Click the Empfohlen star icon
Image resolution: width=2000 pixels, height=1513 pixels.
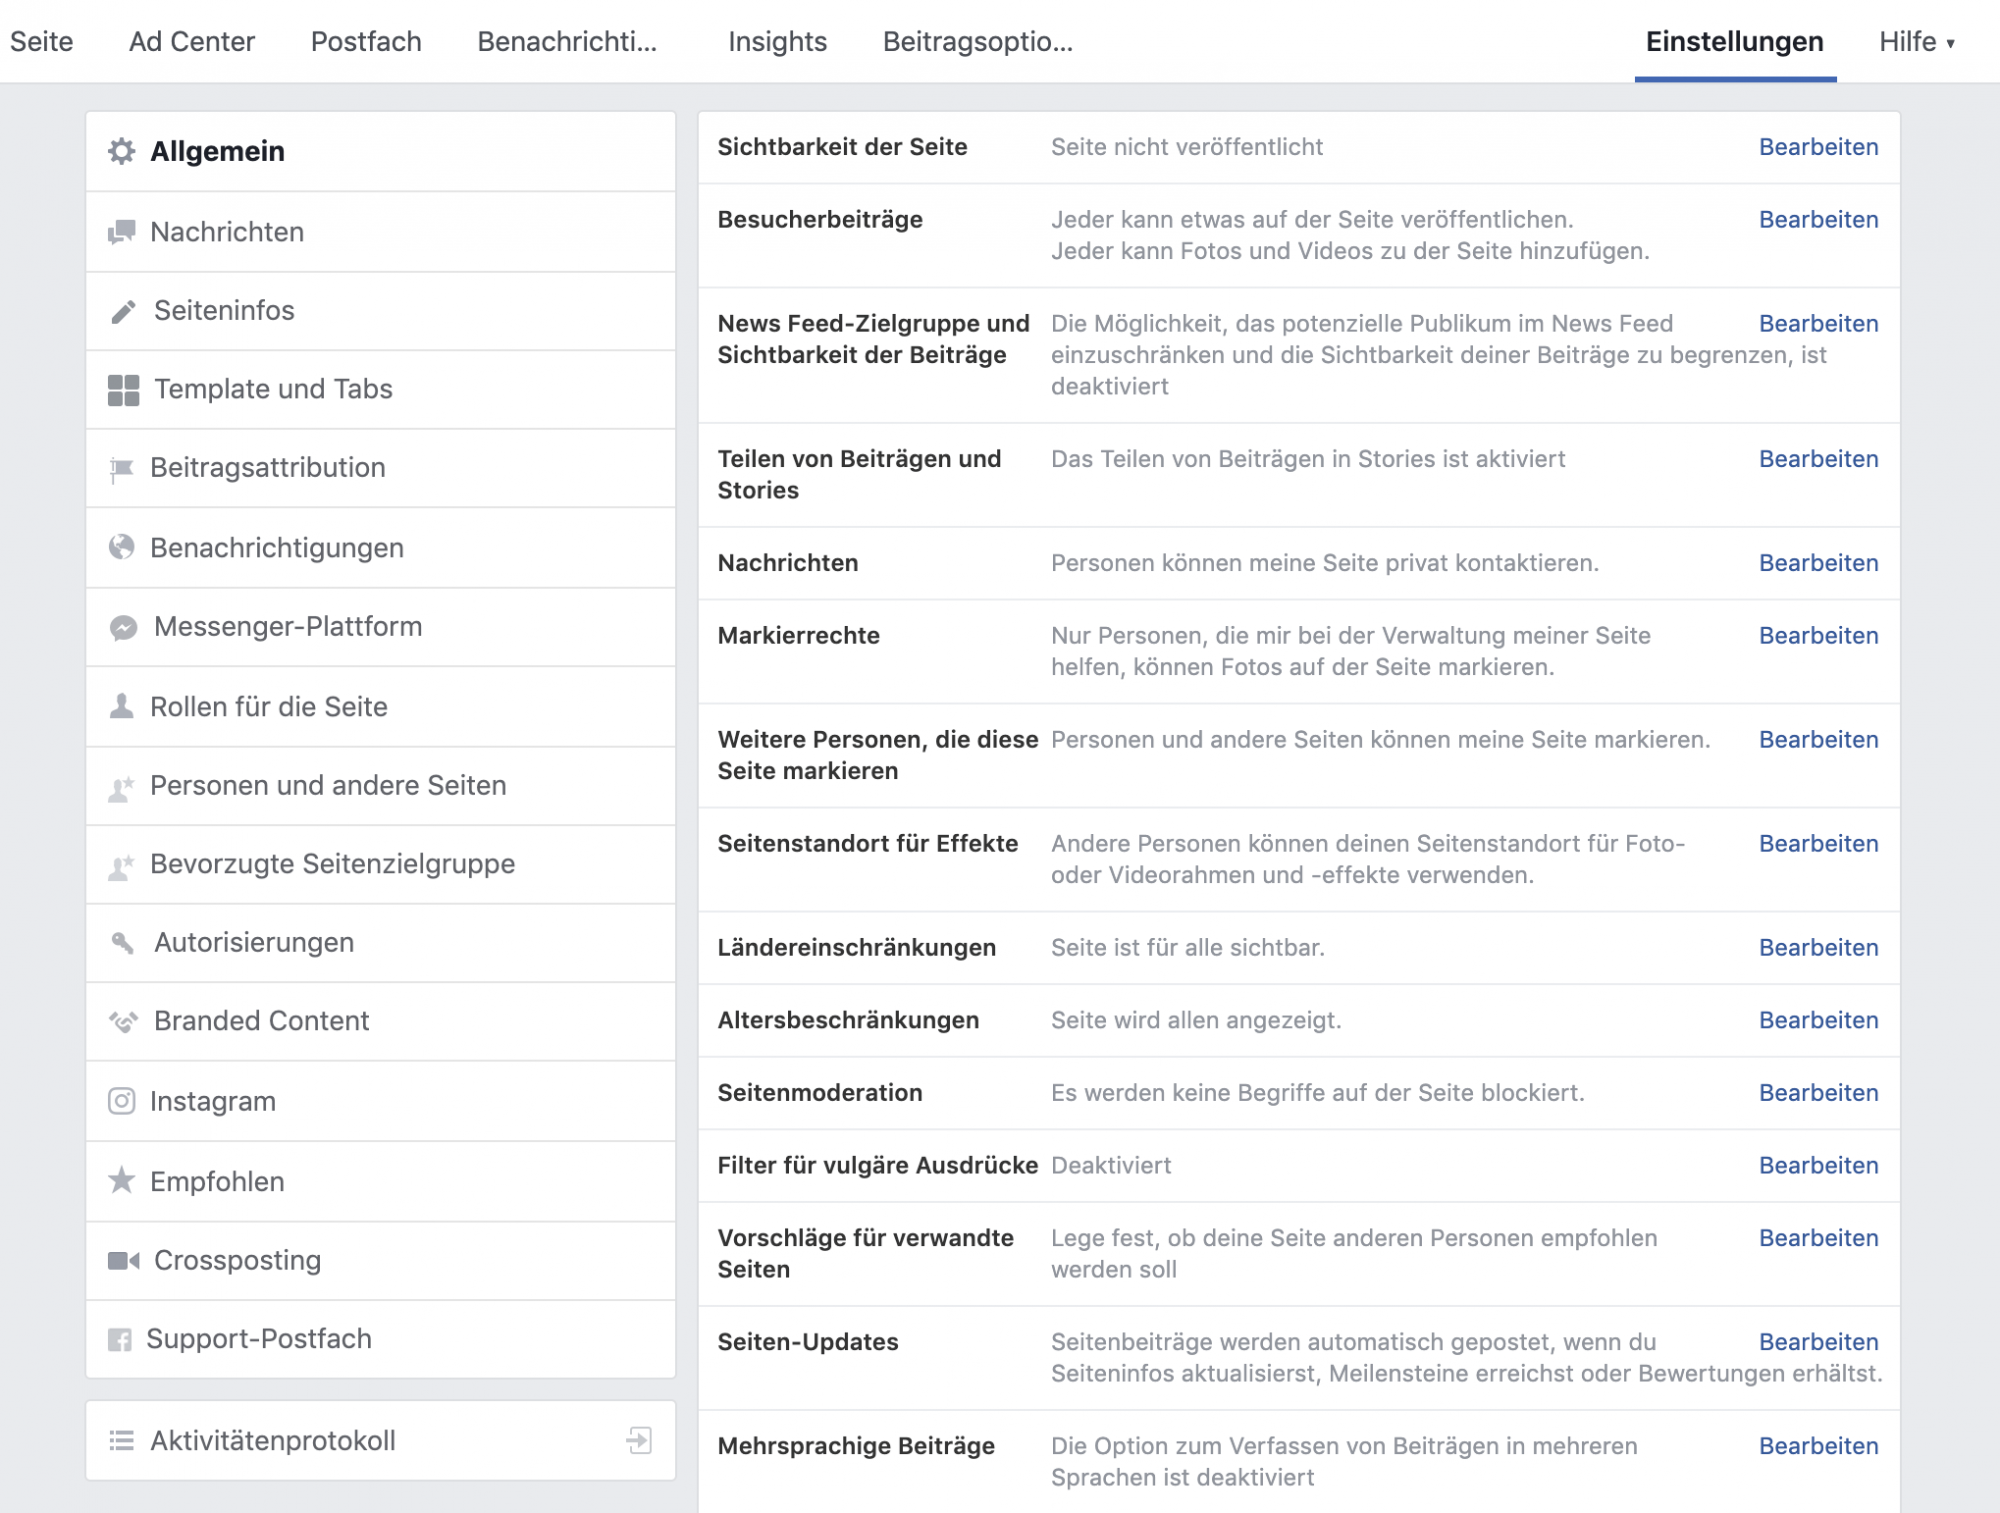click(122, 1181)
